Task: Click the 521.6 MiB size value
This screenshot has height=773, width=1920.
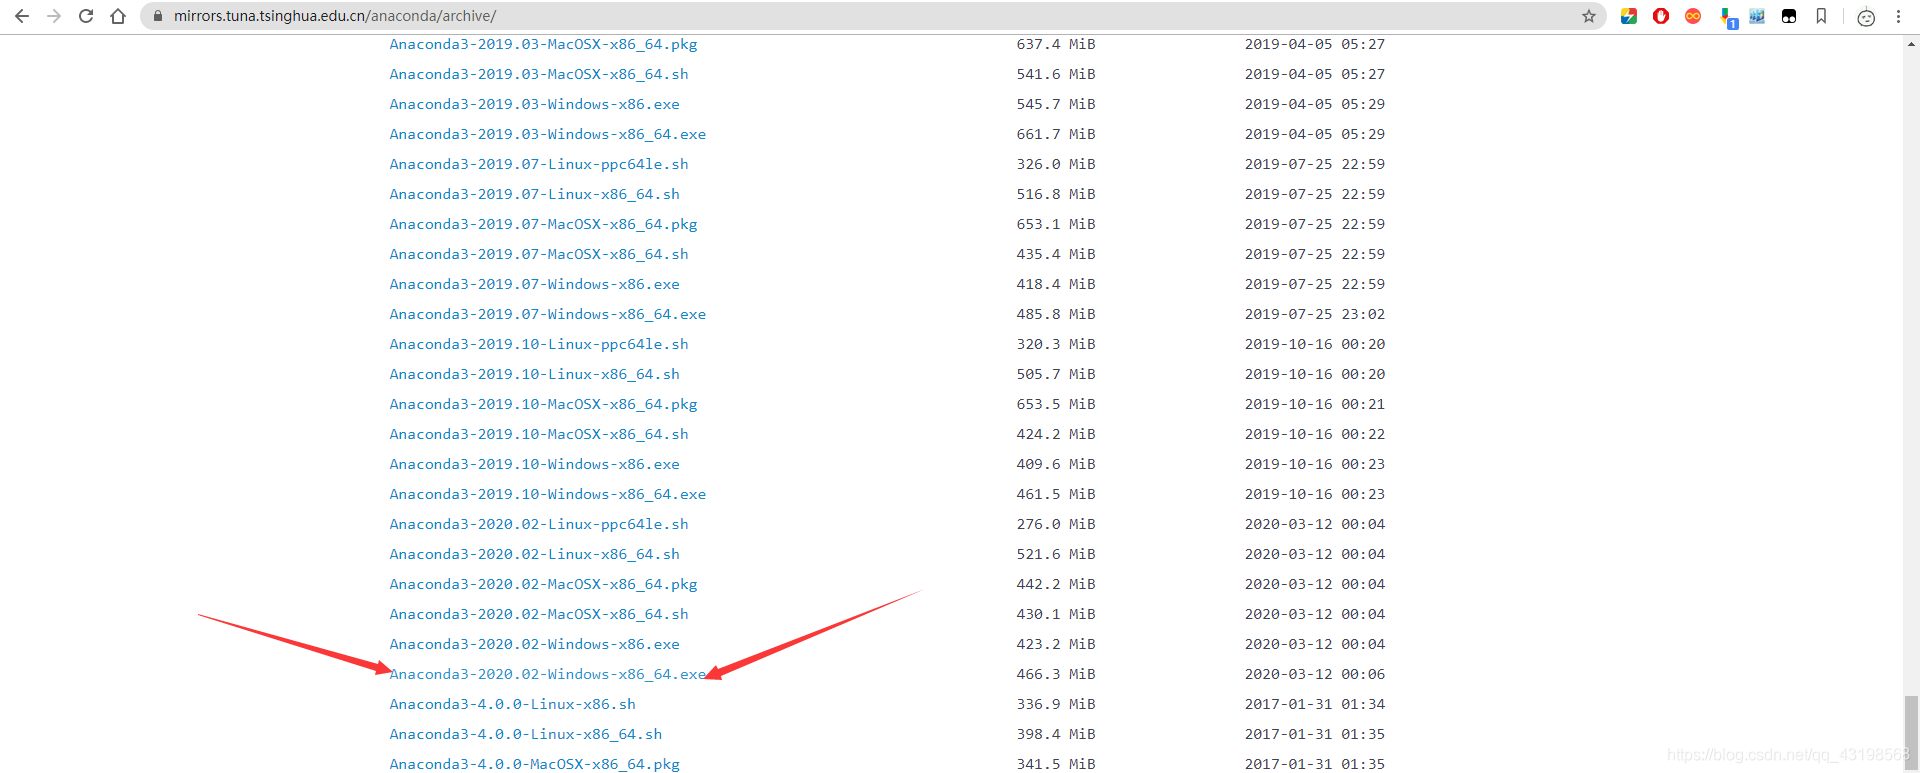Action: [x=1056, y=554]
